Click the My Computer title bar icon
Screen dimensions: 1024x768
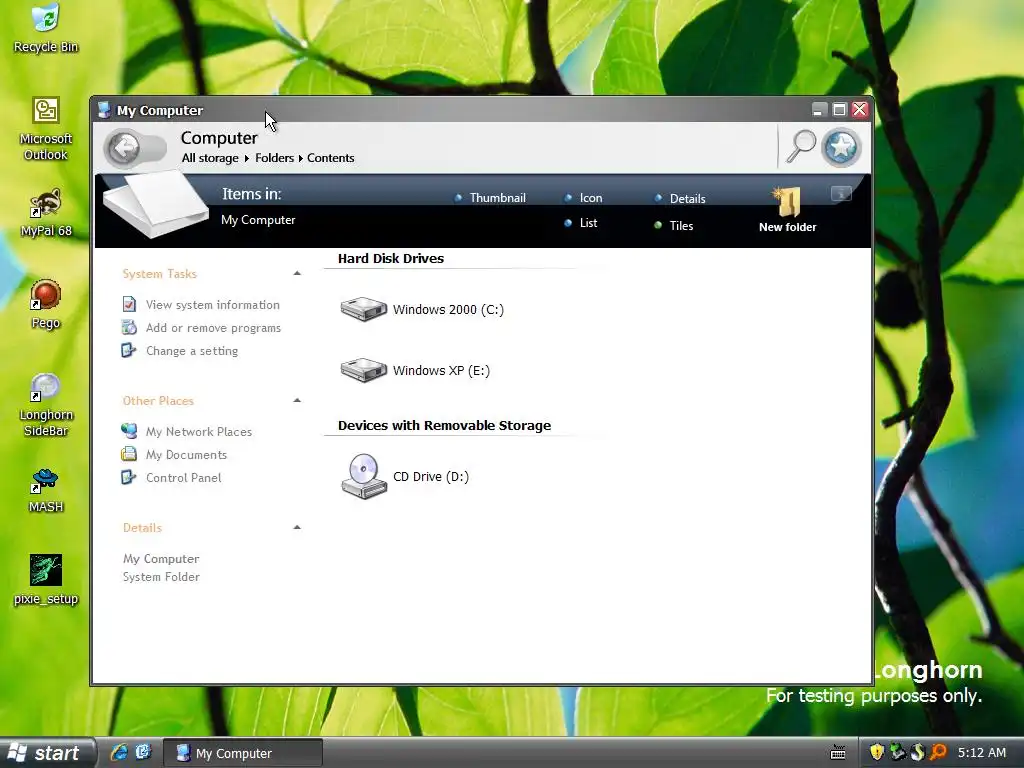[x=104, y=110]
